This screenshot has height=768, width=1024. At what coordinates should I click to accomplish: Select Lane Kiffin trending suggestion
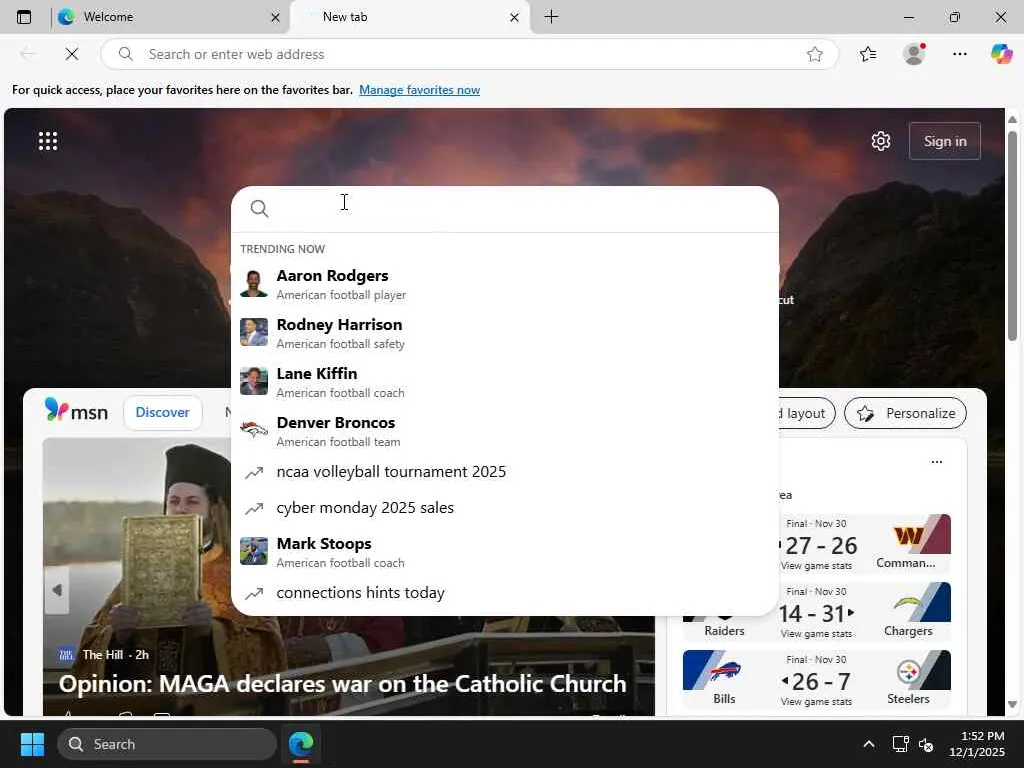coord(505,382)
